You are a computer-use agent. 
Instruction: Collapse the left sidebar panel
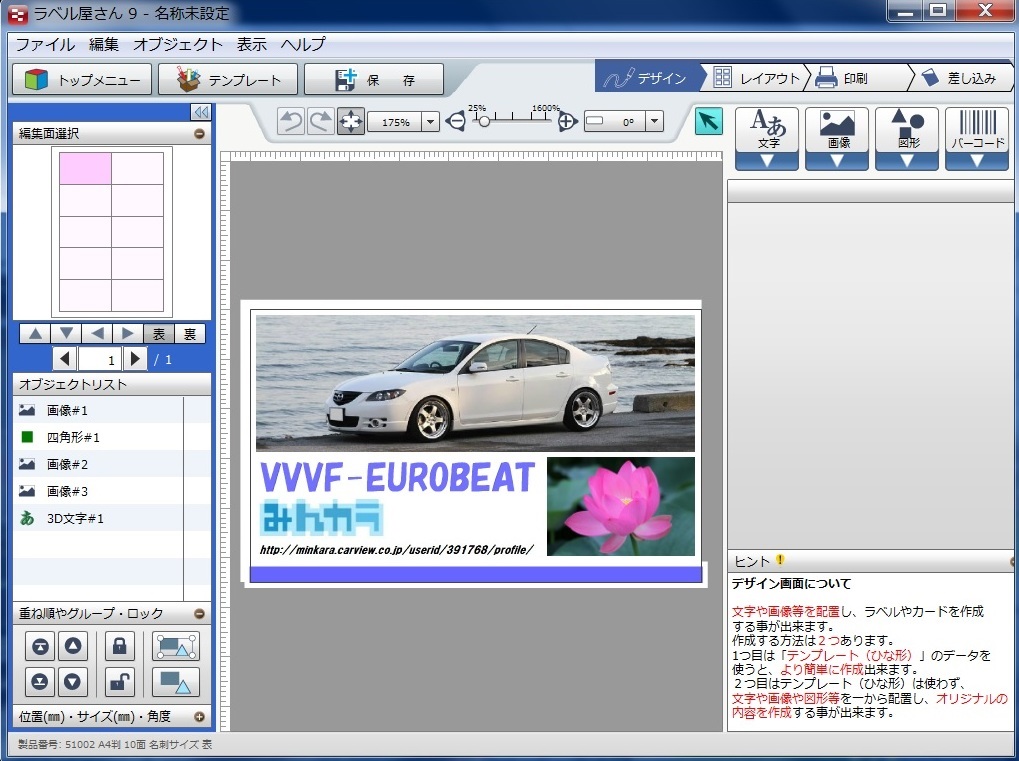click(x=201, y=112)
